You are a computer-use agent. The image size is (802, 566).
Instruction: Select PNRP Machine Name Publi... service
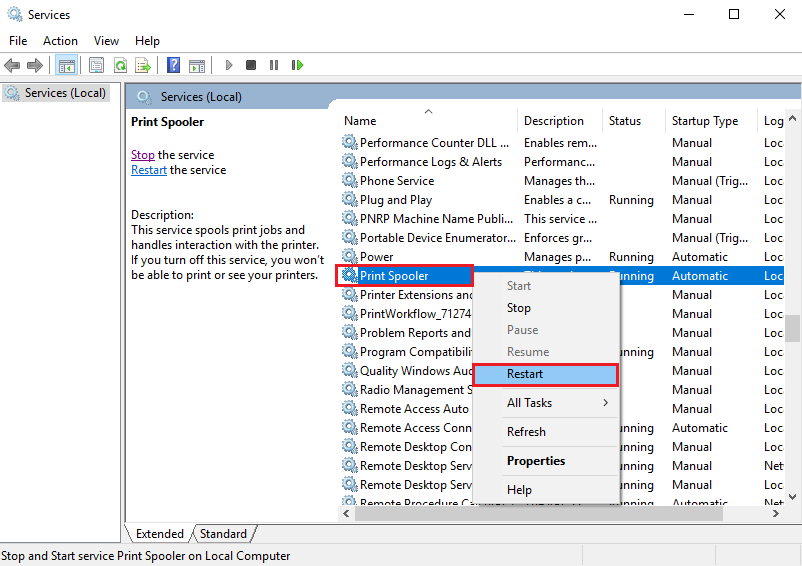(x=561, y=219)
